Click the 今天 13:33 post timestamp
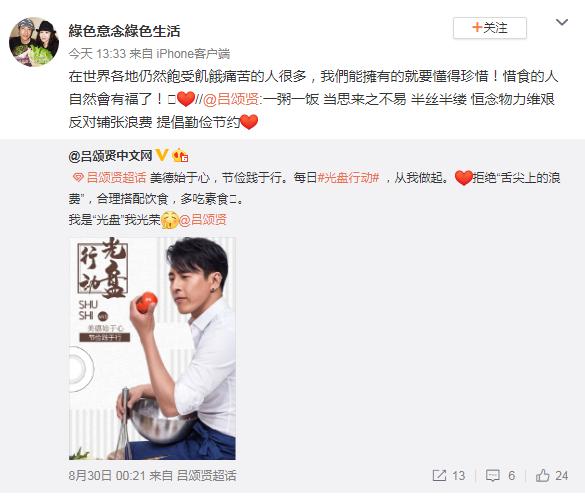 97,54
